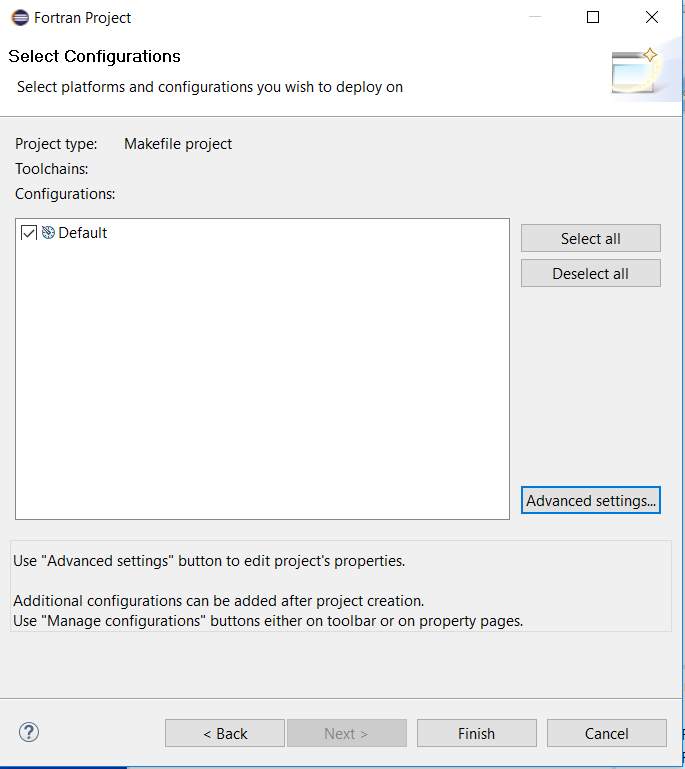685x769 pixels.
Task: Click the Eclipse logo in title bar
Action: pos(20,18)
